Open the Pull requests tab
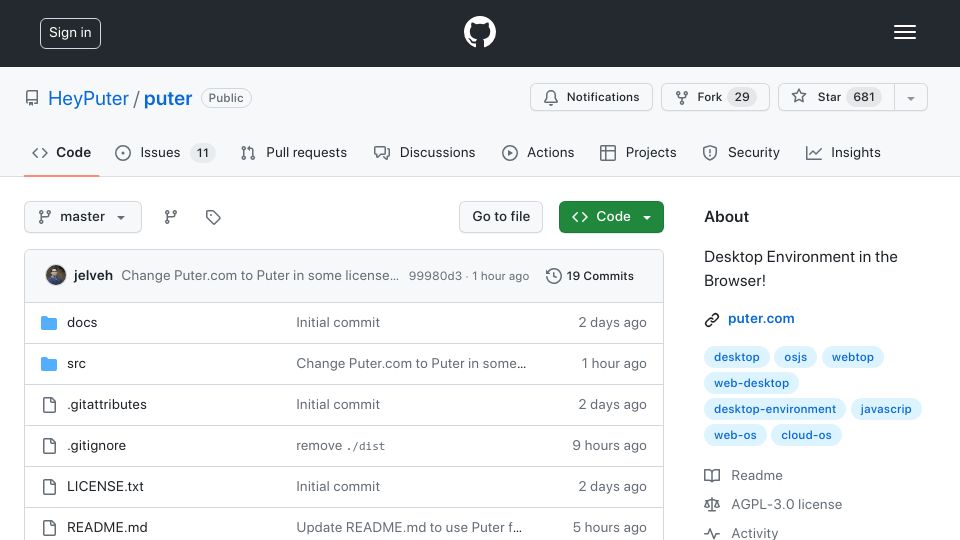 coord(294,152)
